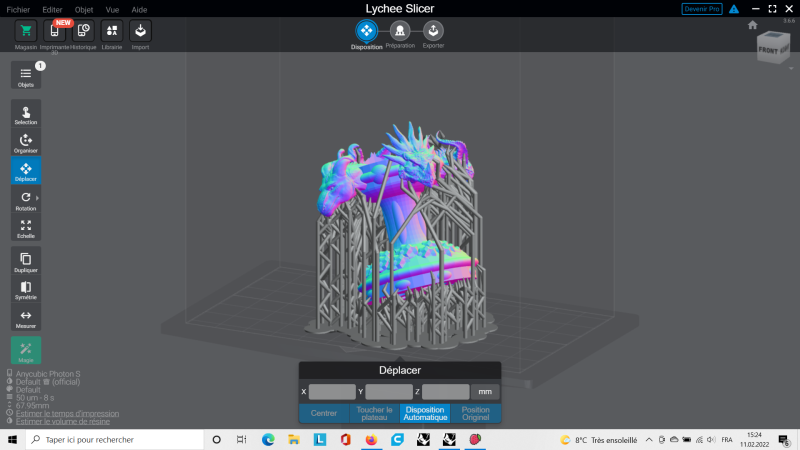Image resolution: width=800 pixels, height=450 pixels.
Task: Open the Librairie library icon
Action: click(112, 31)
